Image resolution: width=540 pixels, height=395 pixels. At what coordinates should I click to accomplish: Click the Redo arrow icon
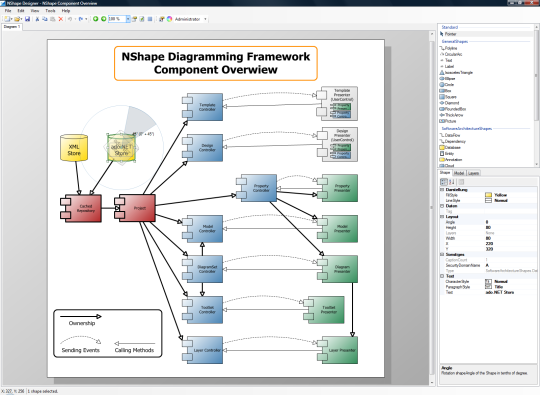(x=81, y=19)
